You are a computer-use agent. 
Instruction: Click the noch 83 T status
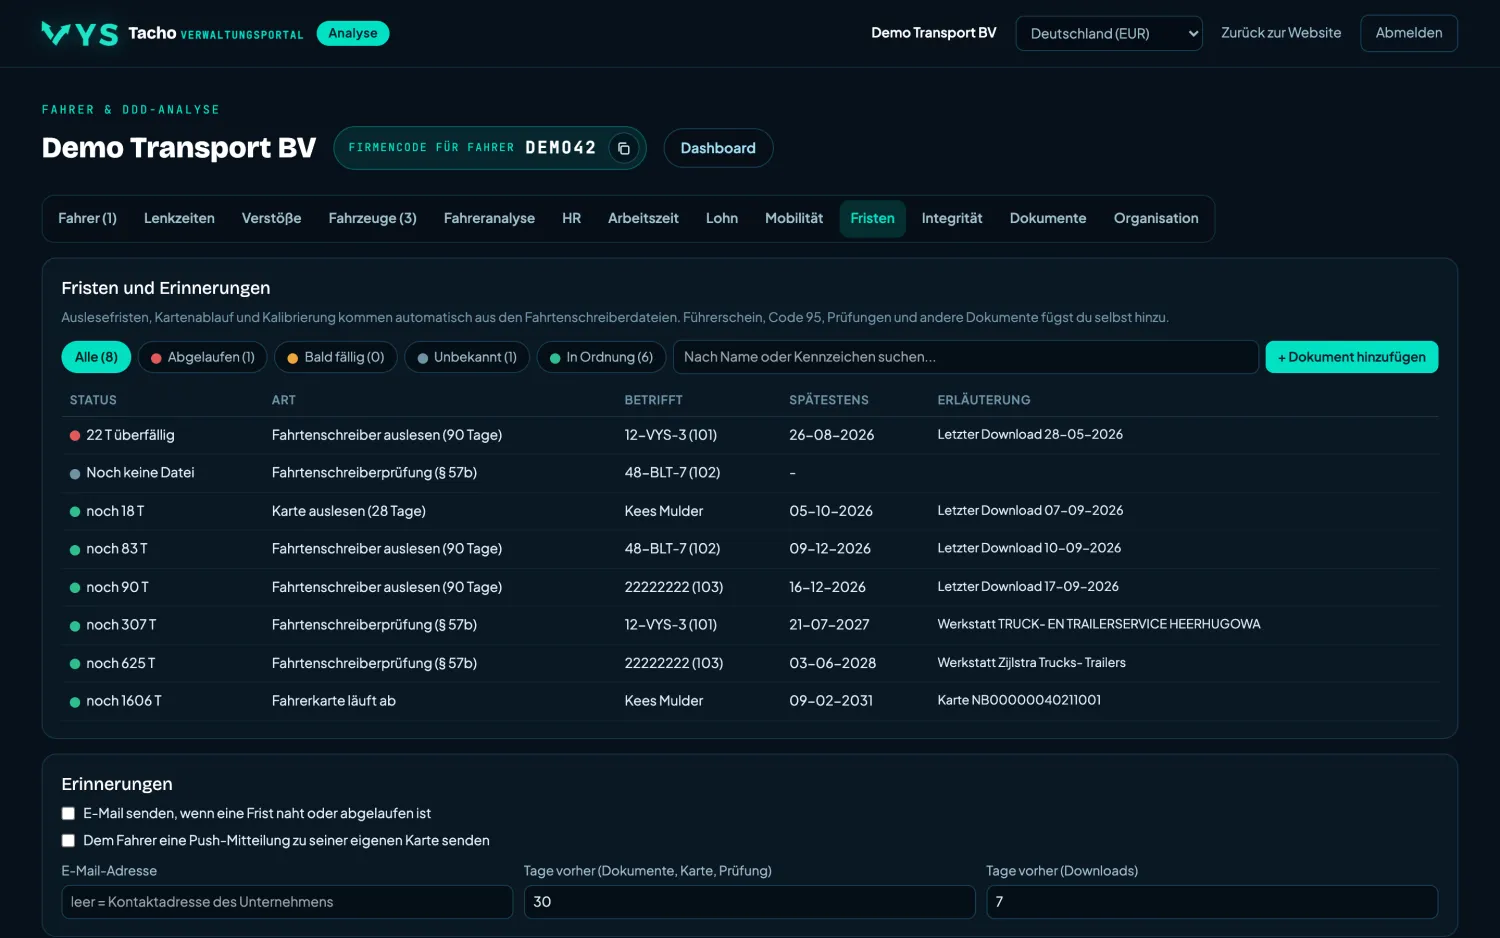click(x=109, y=549)
